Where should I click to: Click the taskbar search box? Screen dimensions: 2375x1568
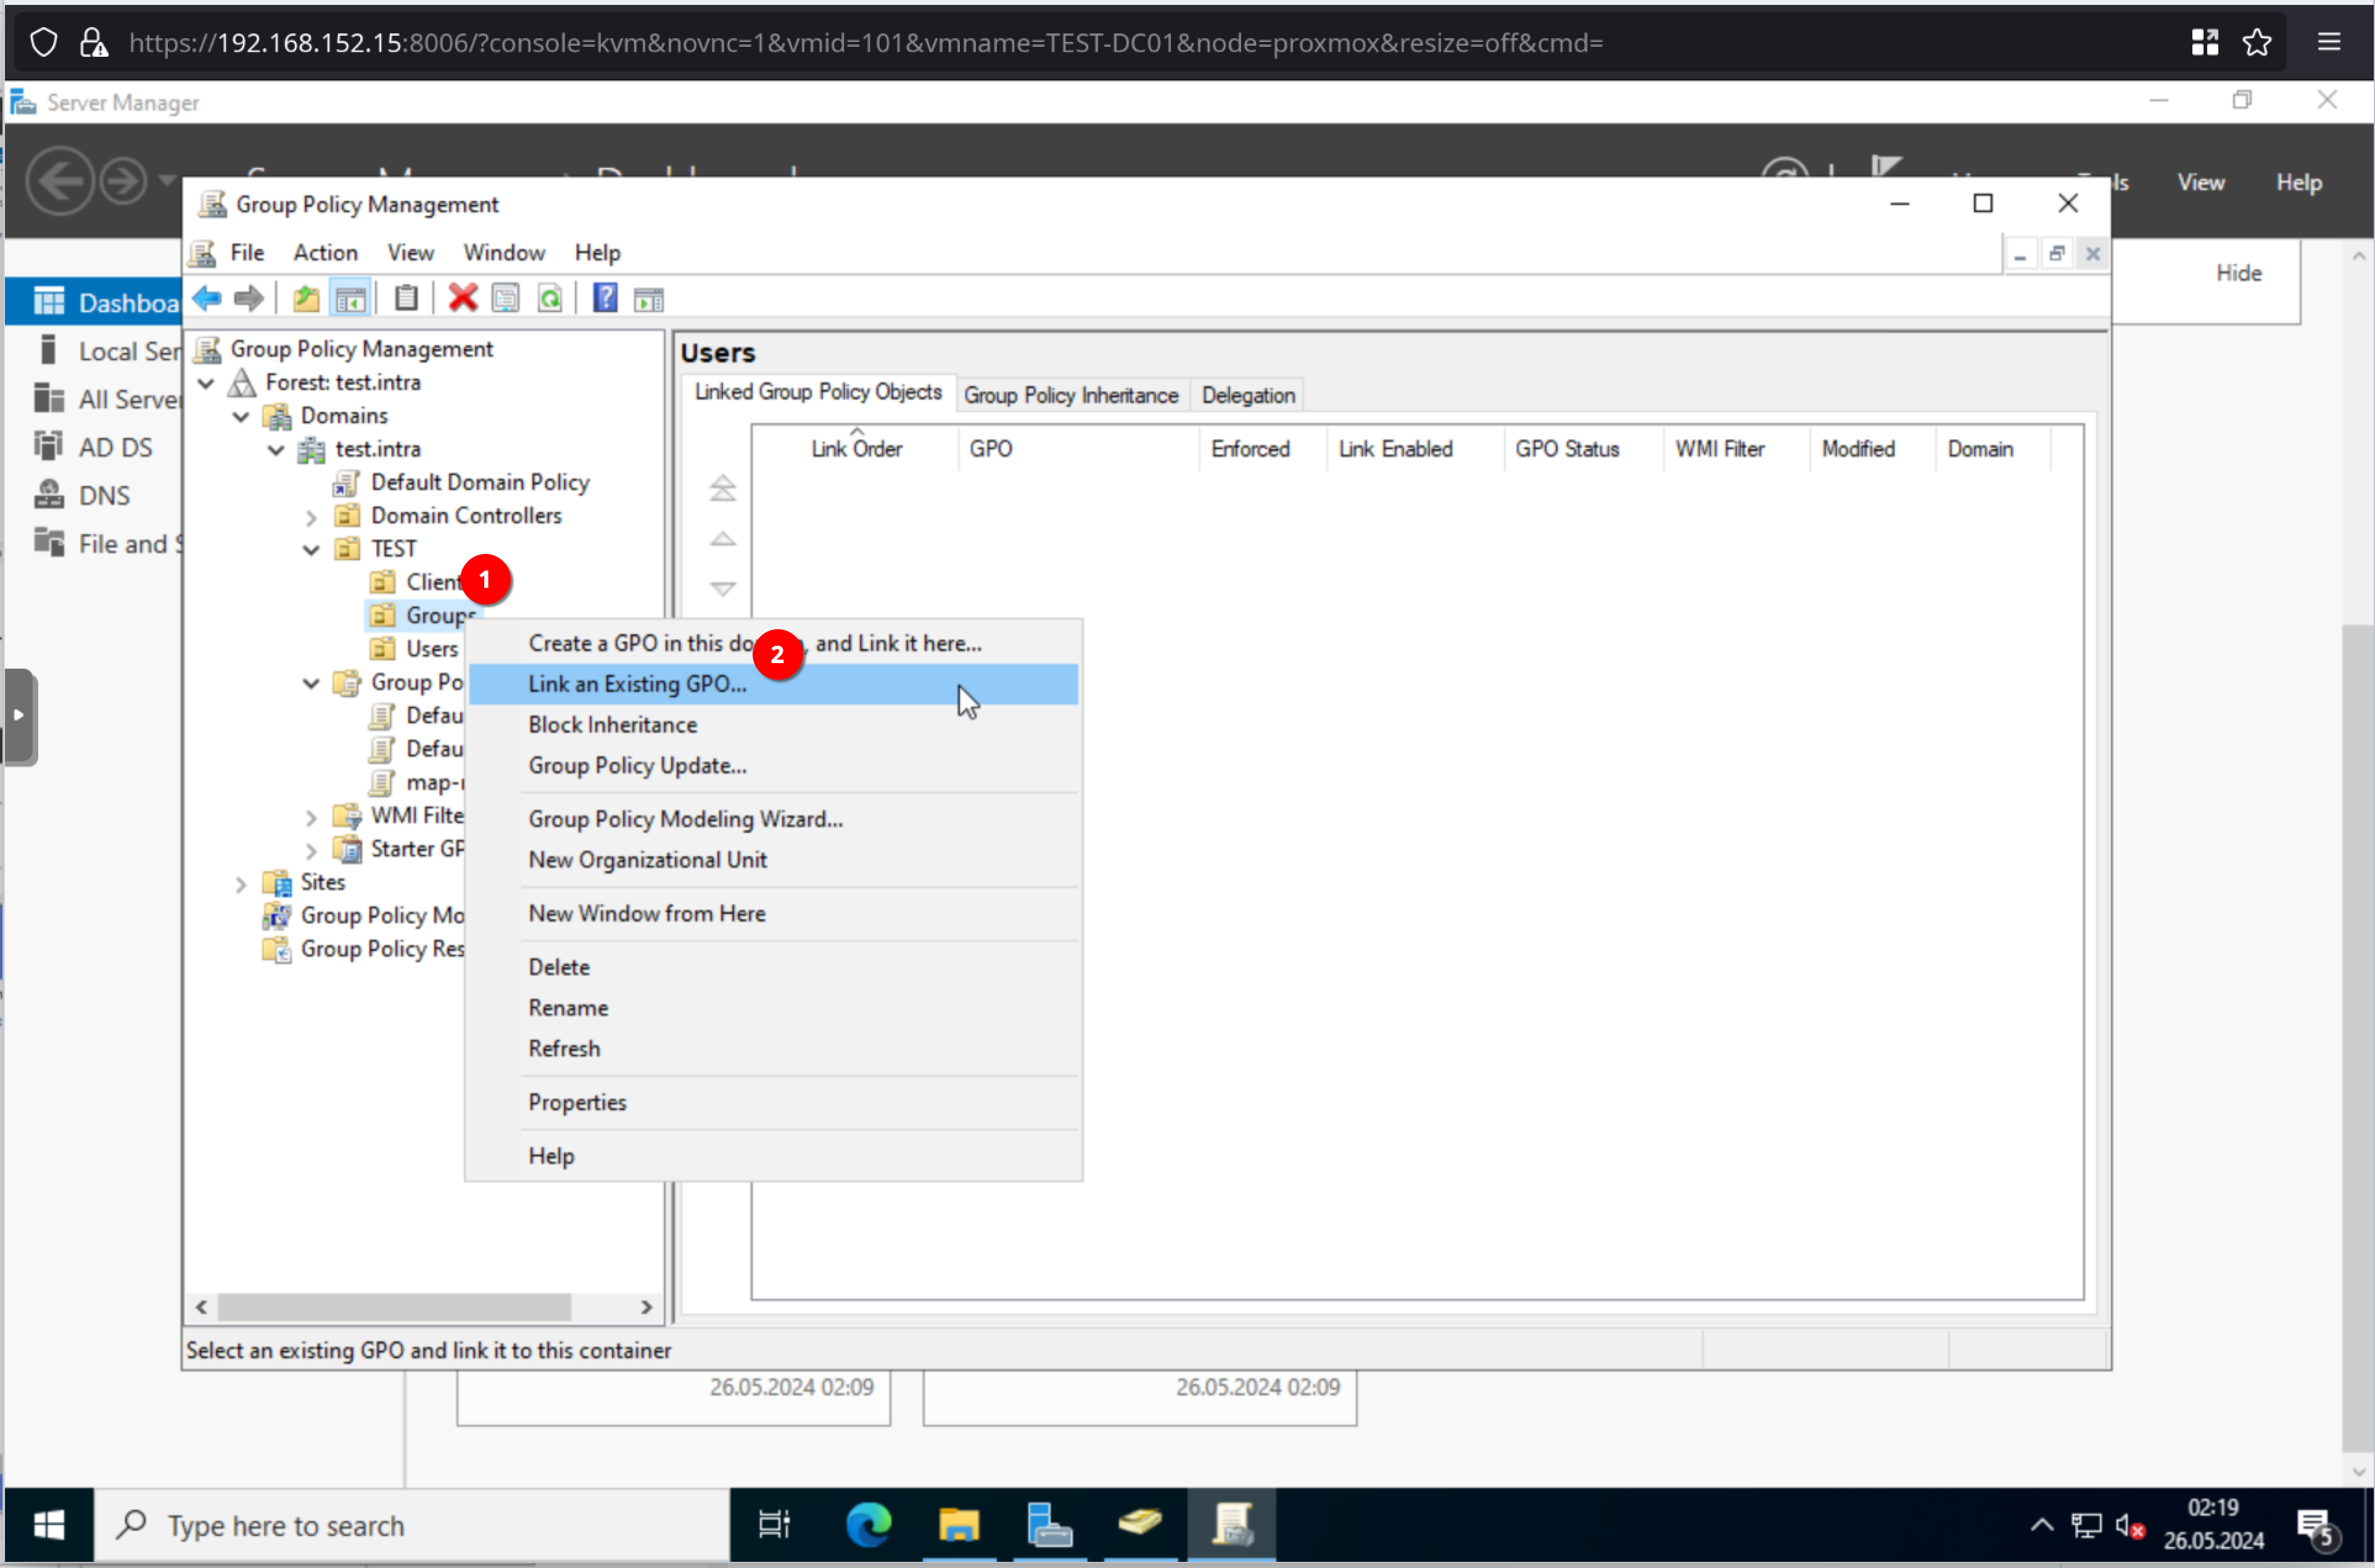(x=412, y=1526)
